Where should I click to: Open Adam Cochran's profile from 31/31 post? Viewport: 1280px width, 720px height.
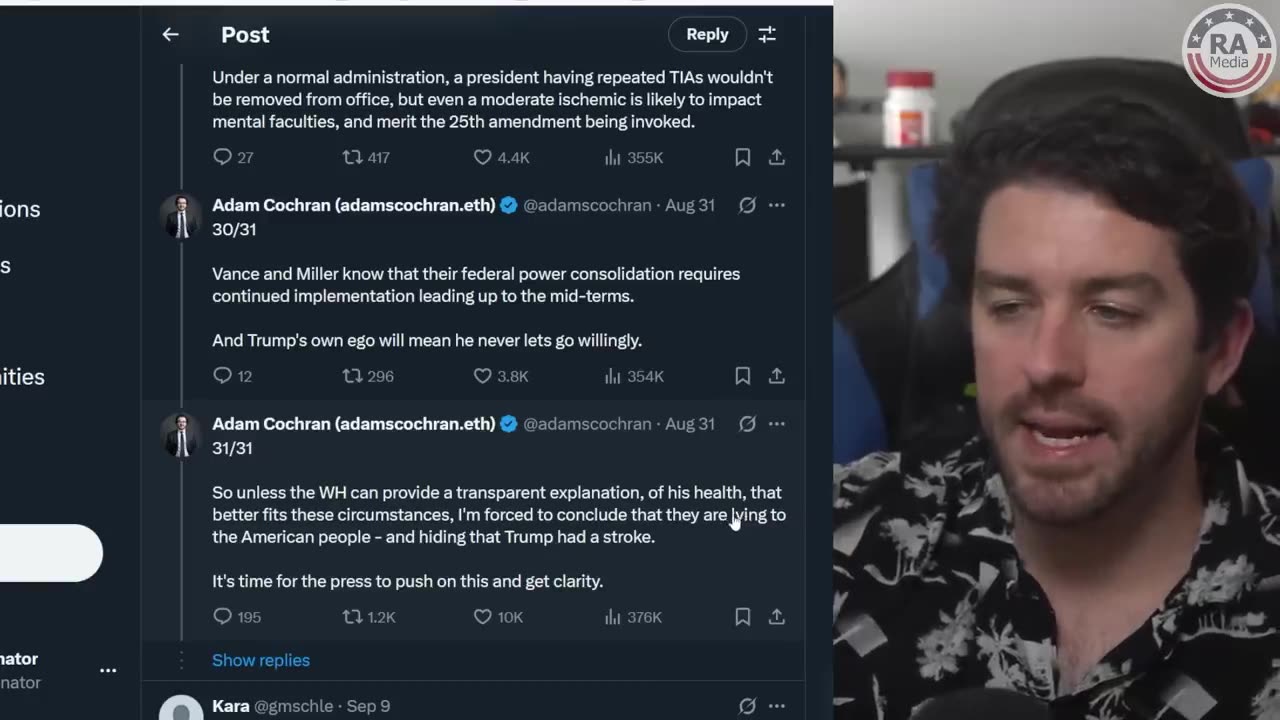click(353, 424)
